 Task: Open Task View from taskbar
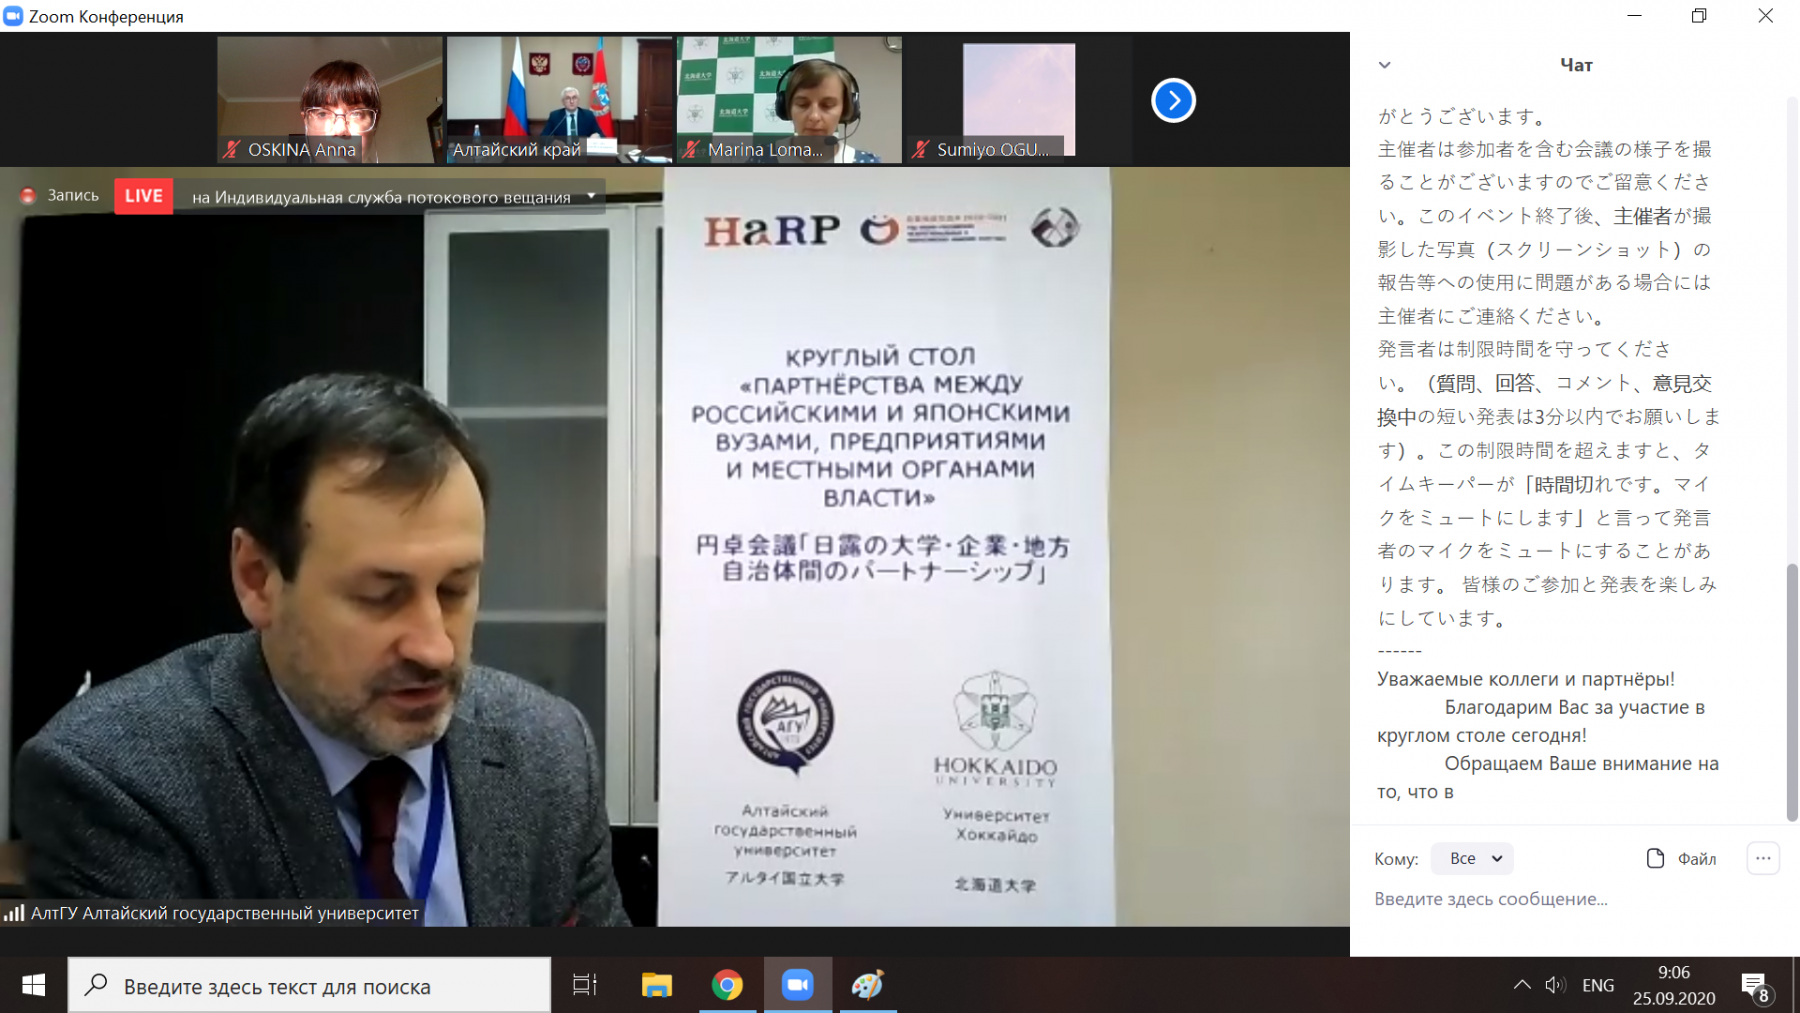[x=585, y=986]
